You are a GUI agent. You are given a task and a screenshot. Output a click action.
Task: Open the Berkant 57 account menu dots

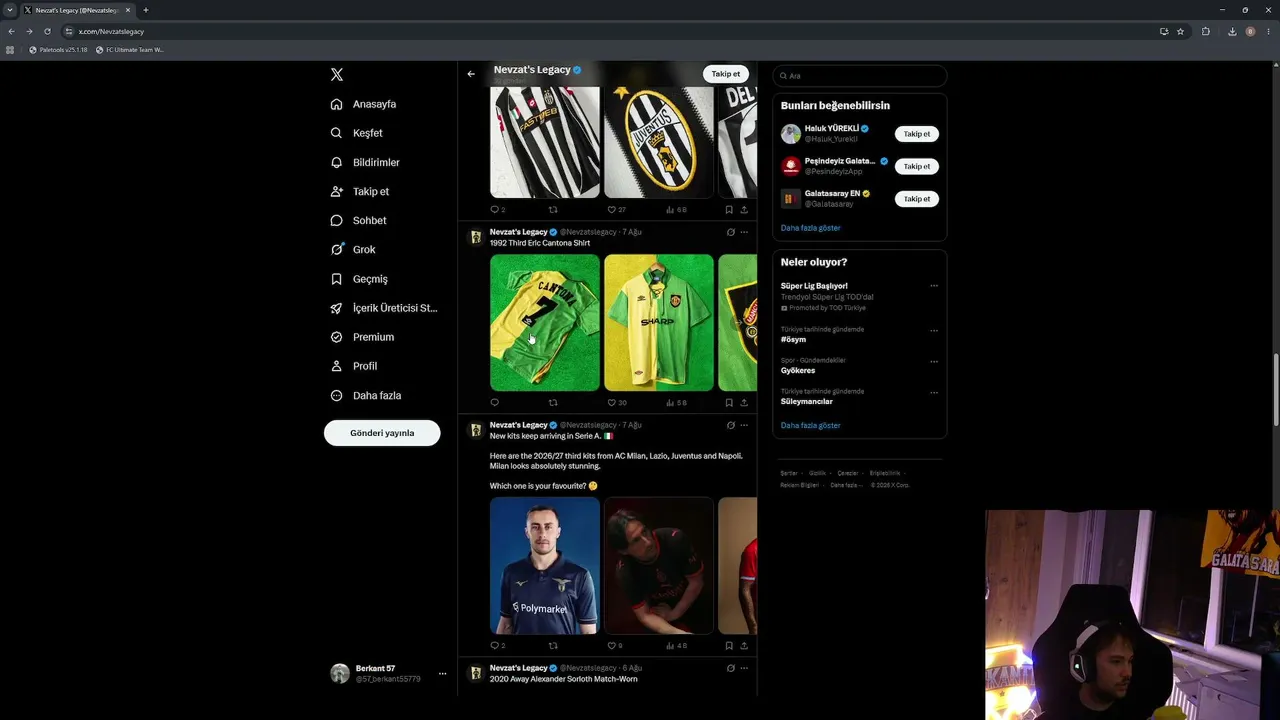tap(442, 673)
